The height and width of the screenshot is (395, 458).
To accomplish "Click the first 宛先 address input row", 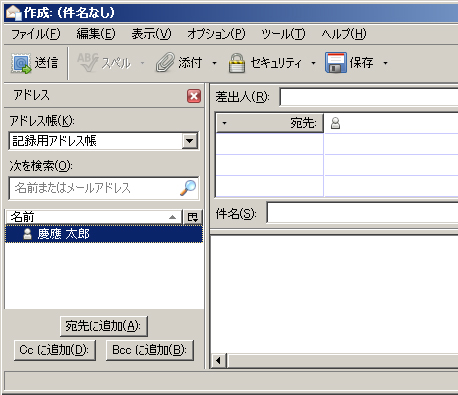I will point(391,123).
